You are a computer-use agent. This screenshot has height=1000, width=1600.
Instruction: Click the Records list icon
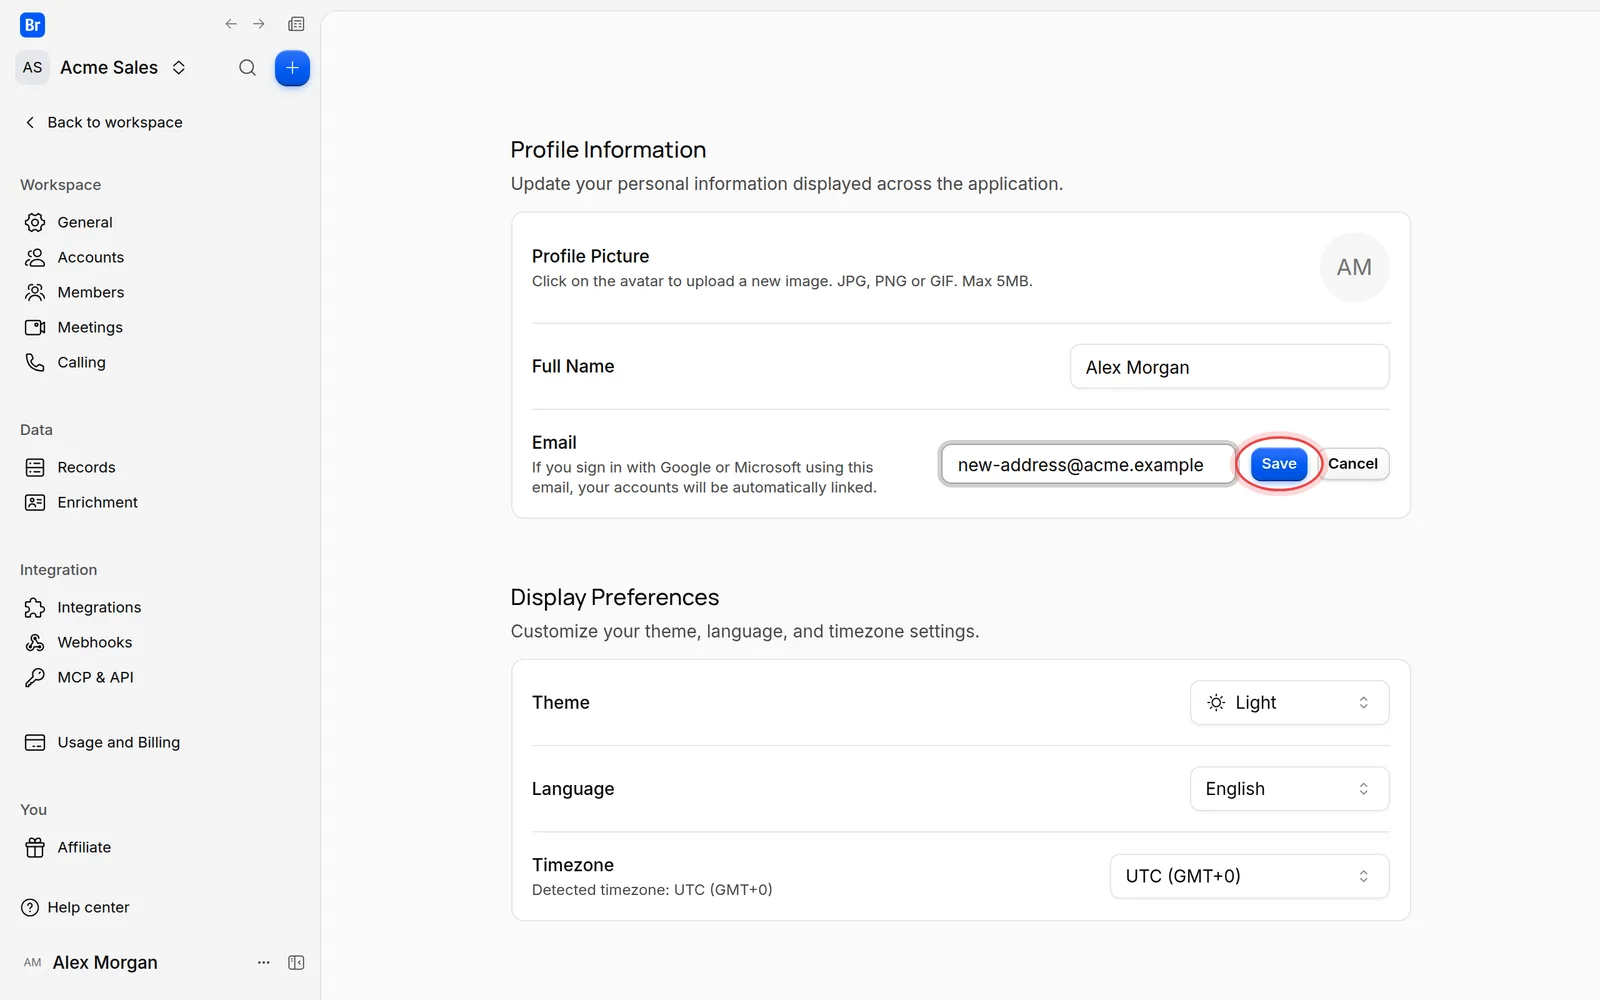[x=35, y=467]
